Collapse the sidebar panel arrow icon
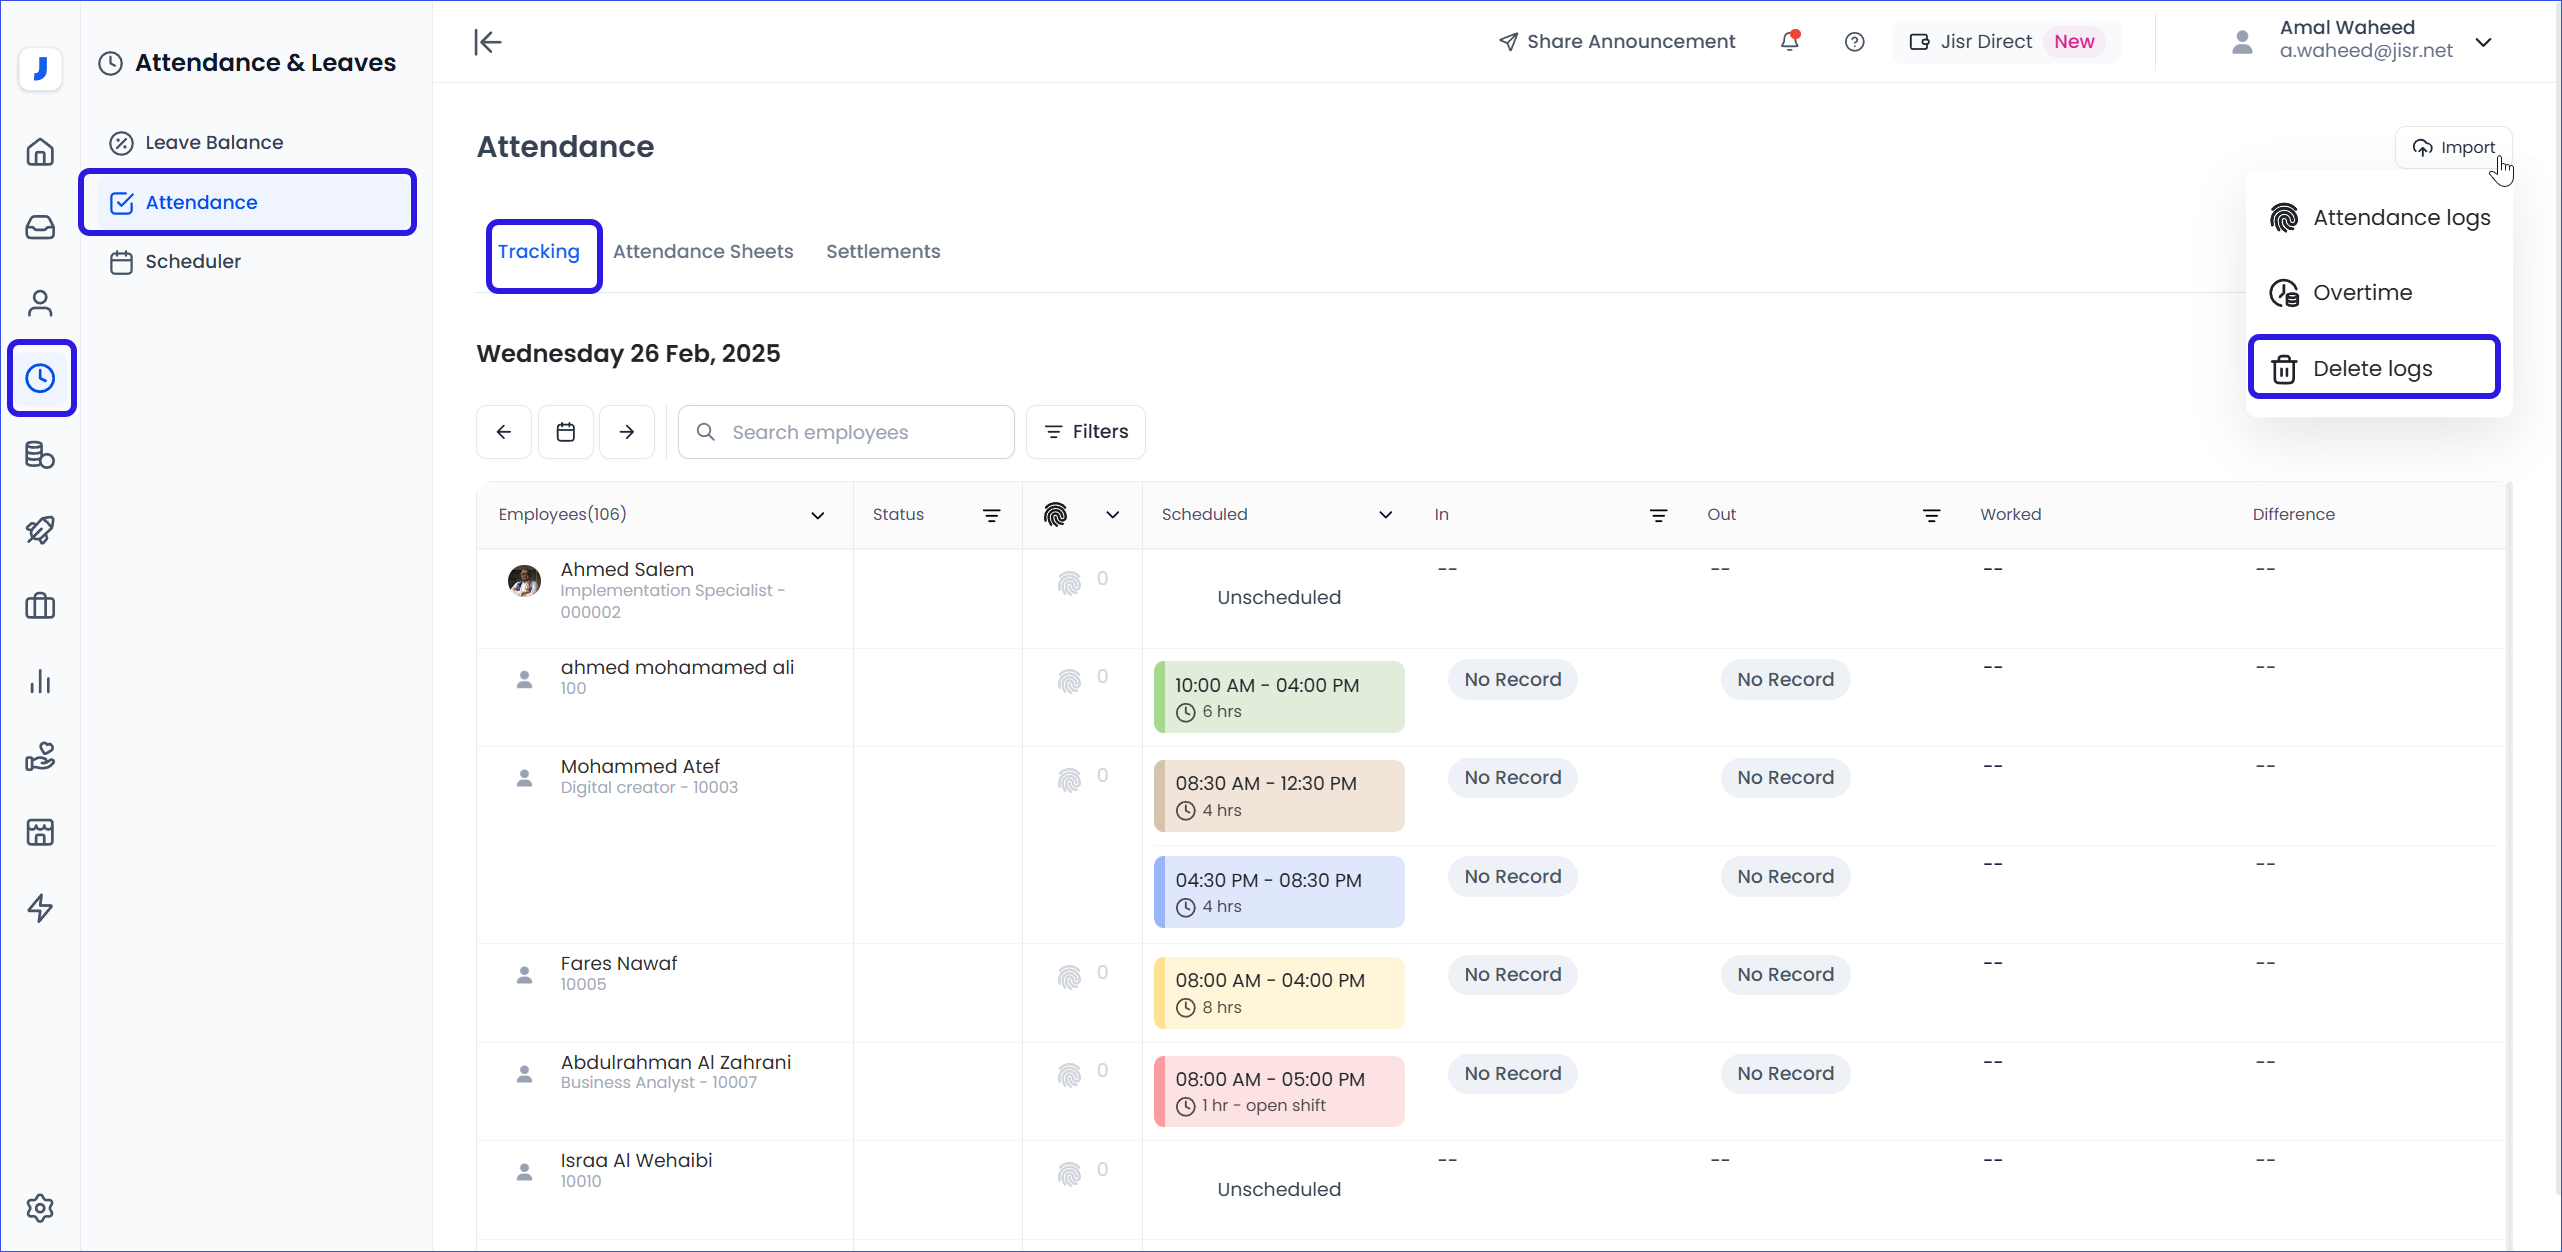Image resolution: width=2562 pixels, height=1252 pixels. click(x=487, y=42)
